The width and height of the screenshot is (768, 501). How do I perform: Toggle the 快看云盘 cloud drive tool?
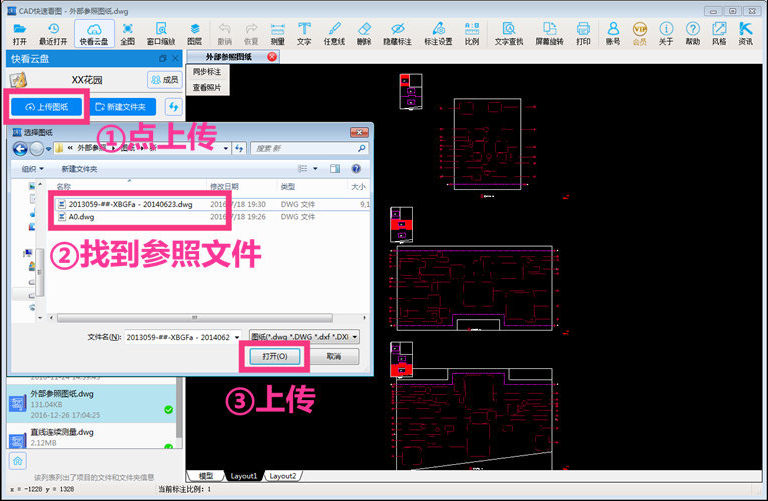[x=94, y=34]
